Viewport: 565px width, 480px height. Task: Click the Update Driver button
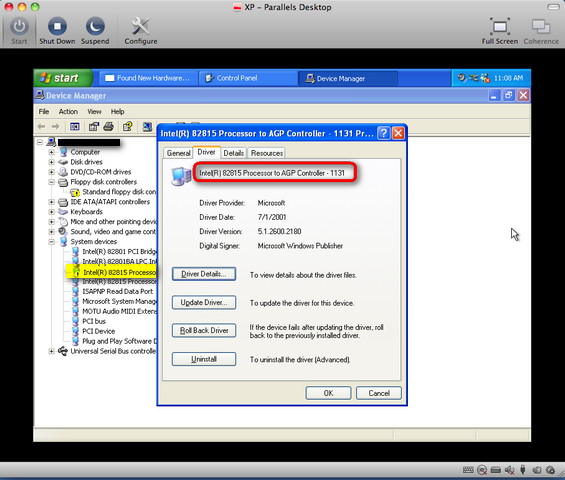coord(204,302)
